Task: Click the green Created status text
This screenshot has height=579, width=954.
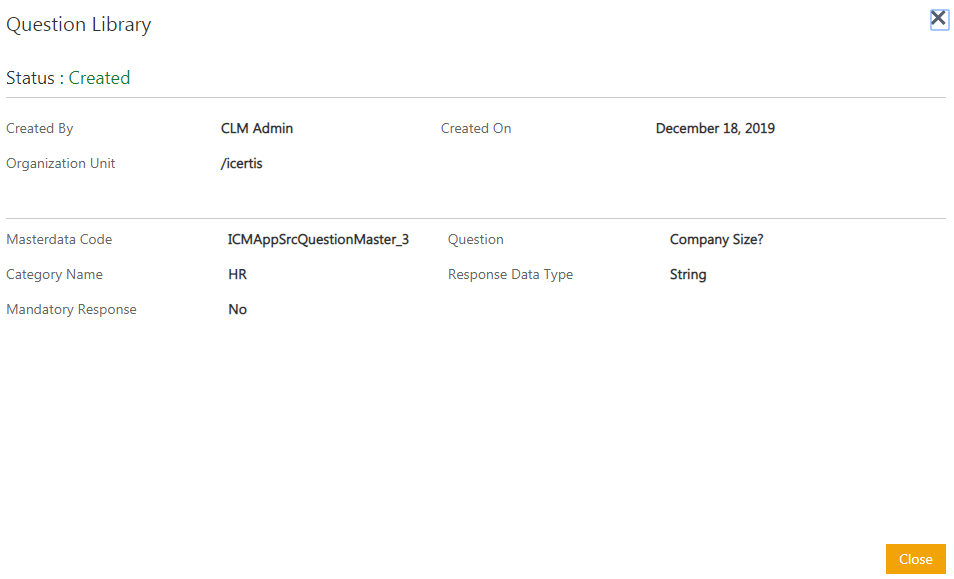Action: tap(99, 78)
